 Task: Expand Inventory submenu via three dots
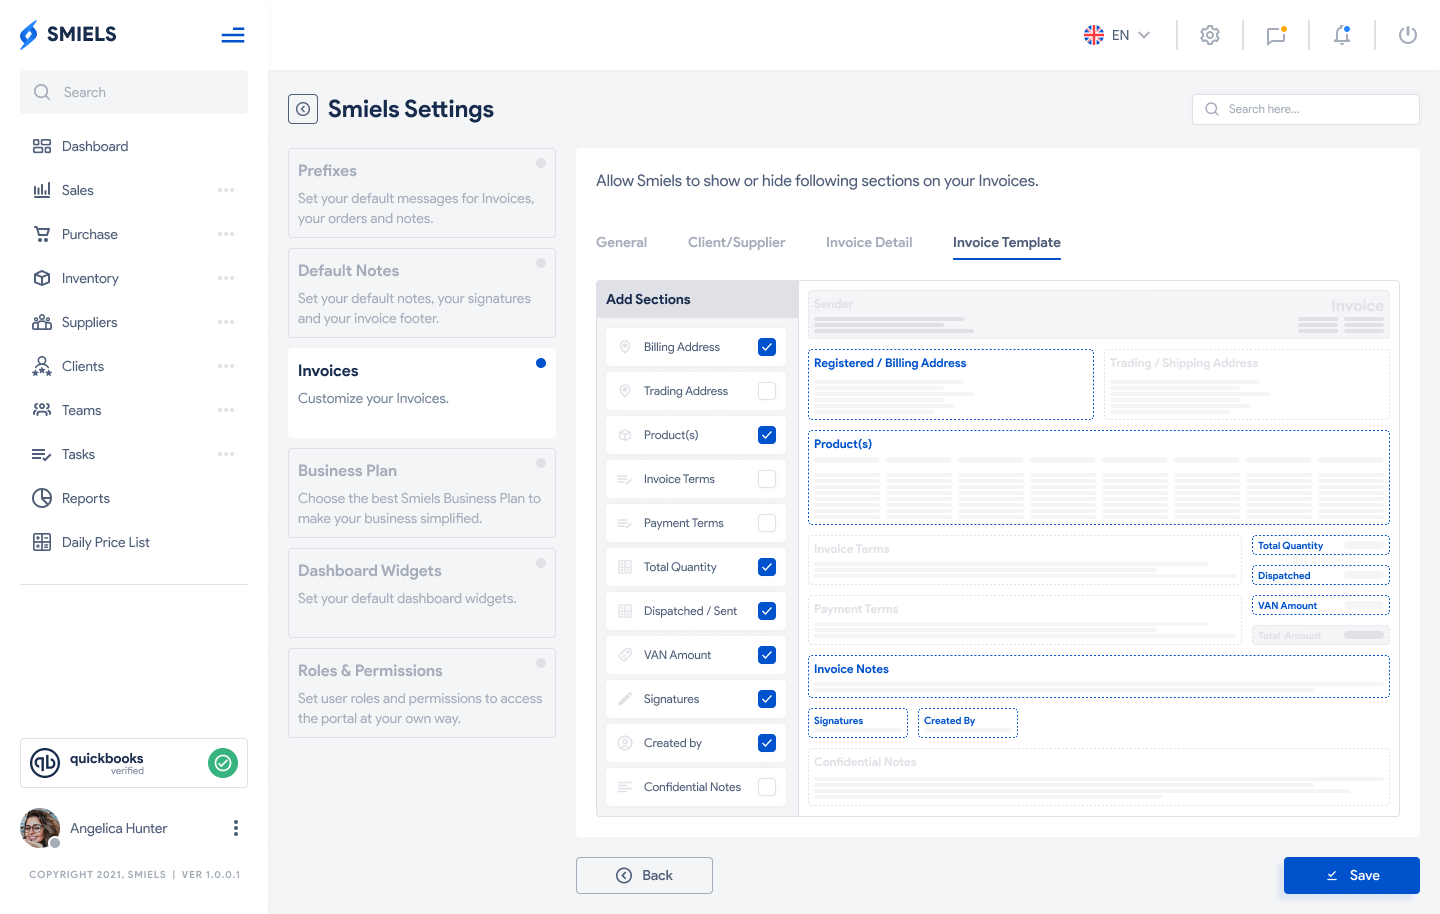pyautogui.click(x=226, y=278)
